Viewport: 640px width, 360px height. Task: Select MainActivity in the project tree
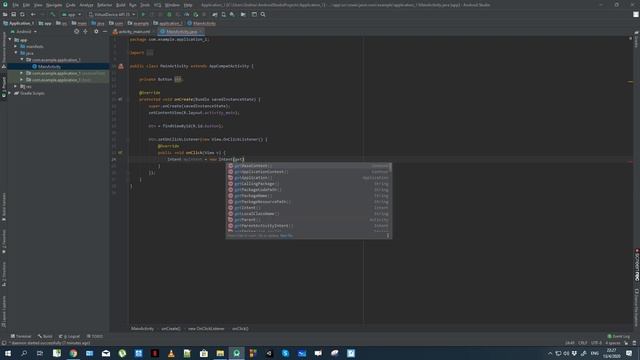click(x=49, y=67)
